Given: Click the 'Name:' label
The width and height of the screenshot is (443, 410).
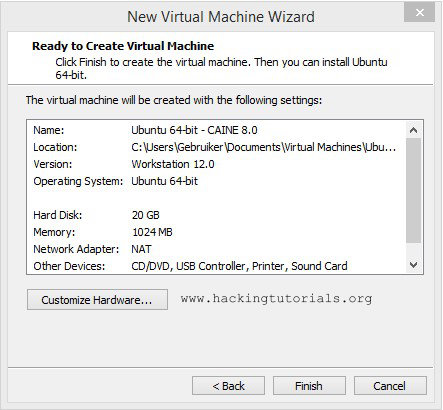Looking at the screenshot, I should point(49,130).
